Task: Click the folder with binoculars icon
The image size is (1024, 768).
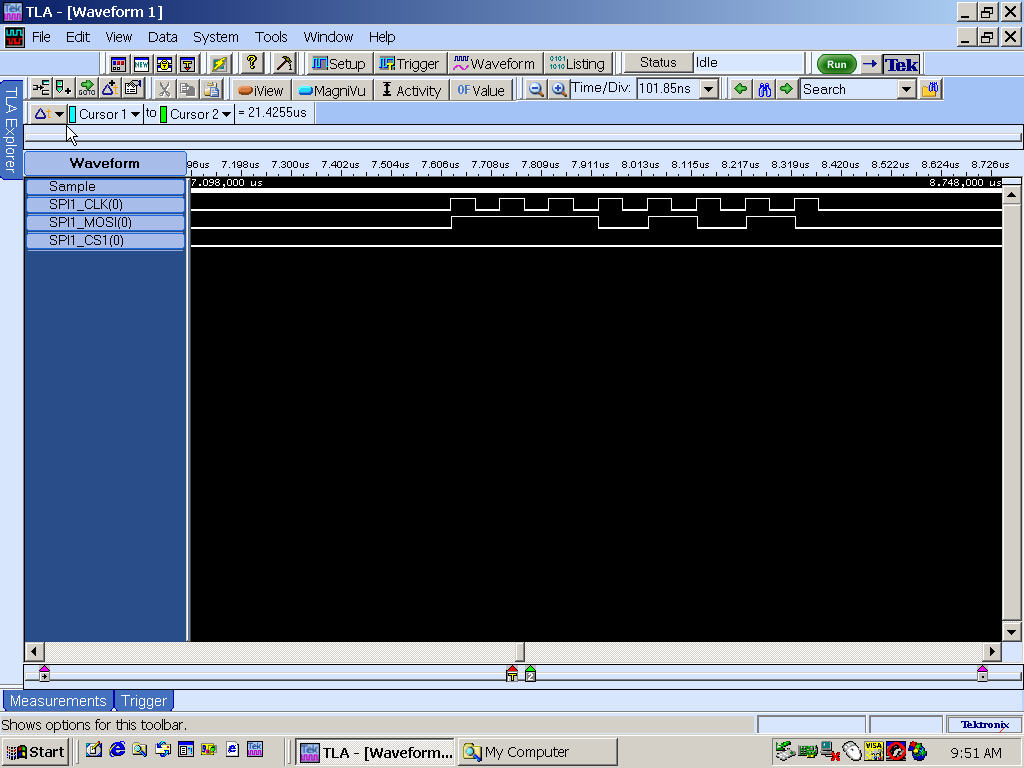Action: point(930,89)
